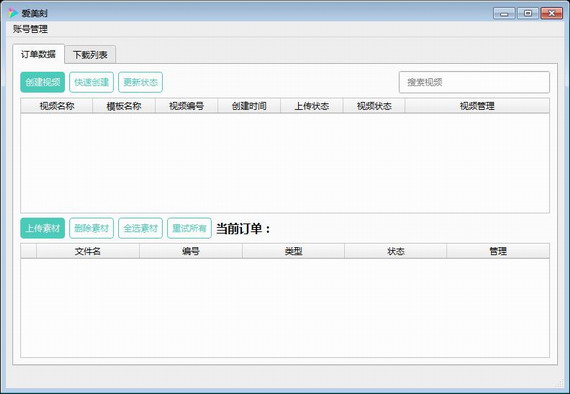Click the 快速创建 button

92,82
